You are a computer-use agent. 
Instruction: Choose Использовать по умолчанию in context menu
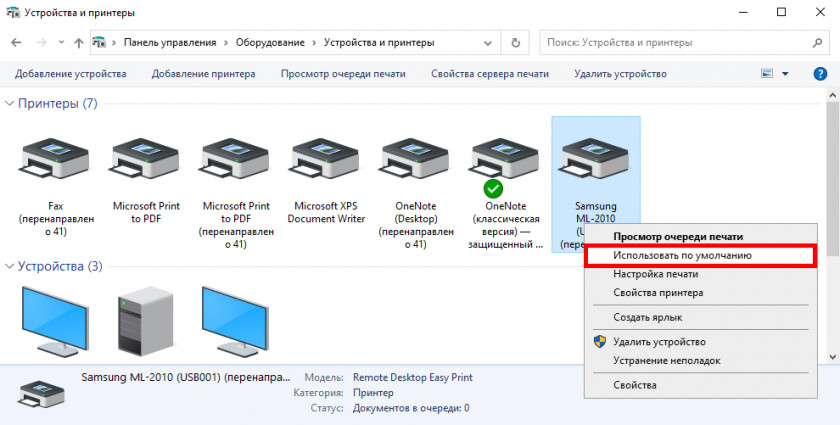[x=682, y=255]
